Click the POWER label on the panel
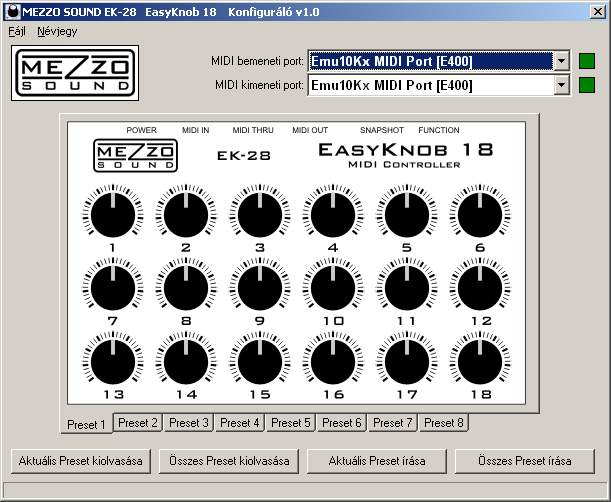Screen dimensions: 611x502 141,130
